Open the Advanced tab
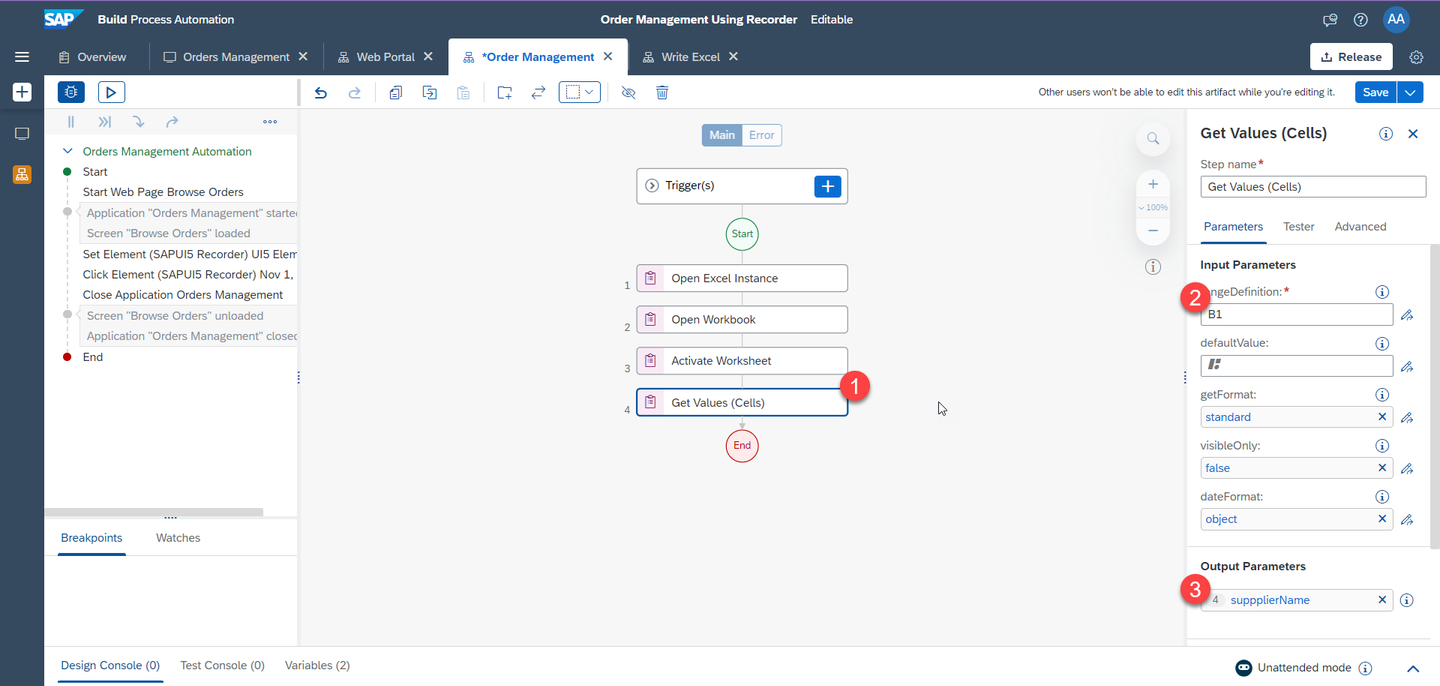The width and height of the screenshot is (1440, 686). pyautogui.click(x=1360, y=227)
